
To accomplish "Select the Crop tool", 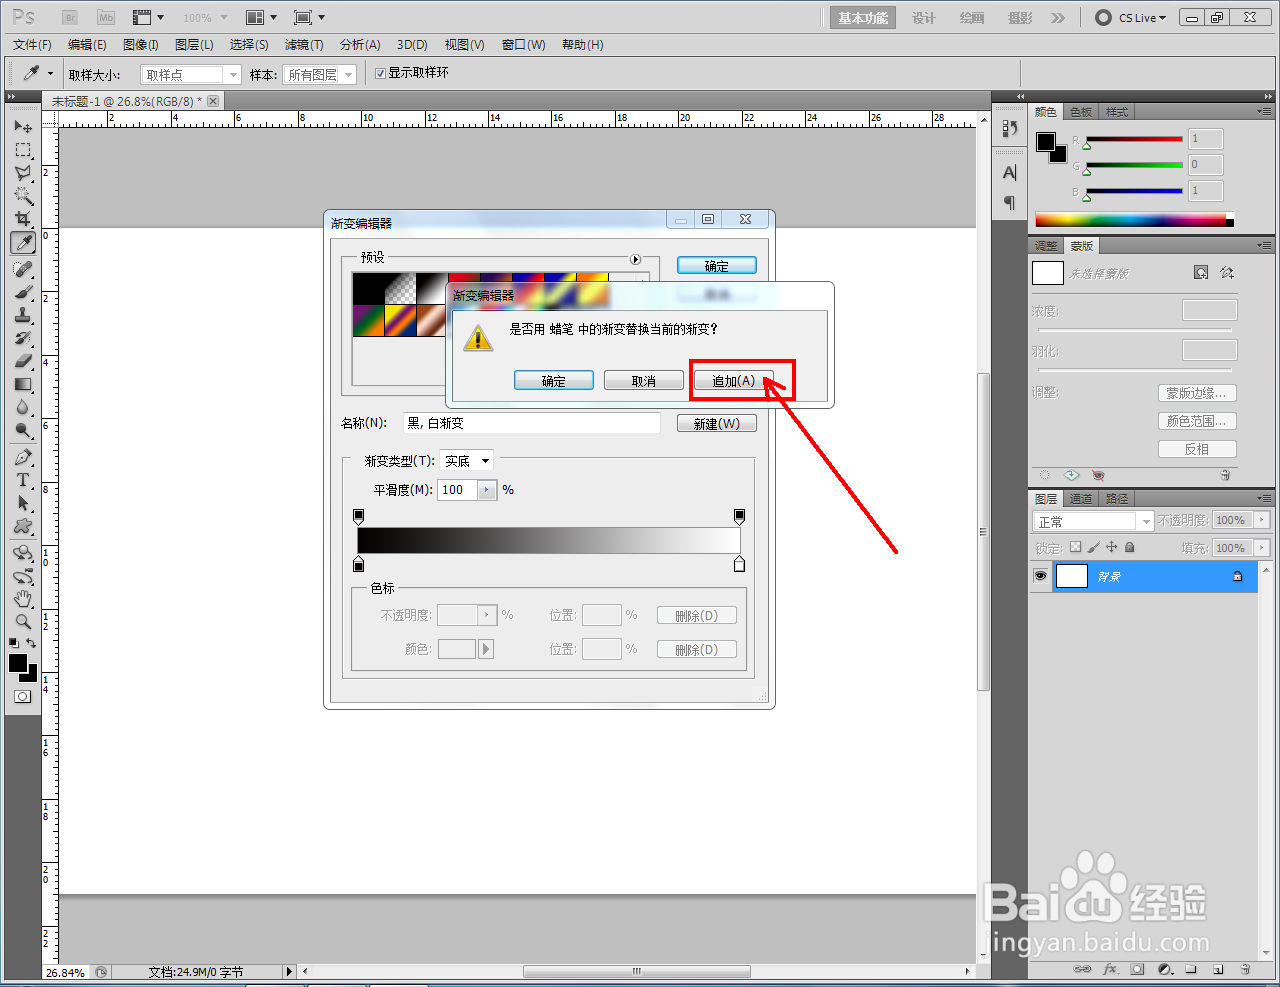I will pyautogui.click(x=23, y=219).
